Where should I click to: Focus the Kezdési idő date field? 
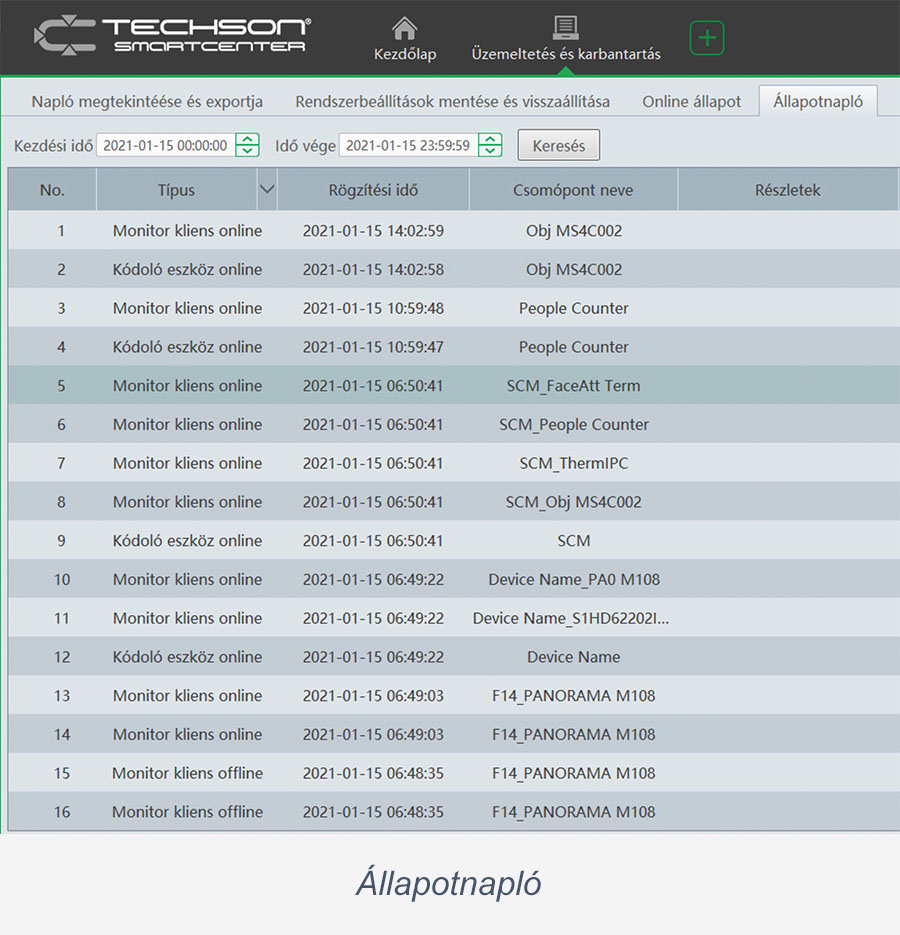(165, 145)
